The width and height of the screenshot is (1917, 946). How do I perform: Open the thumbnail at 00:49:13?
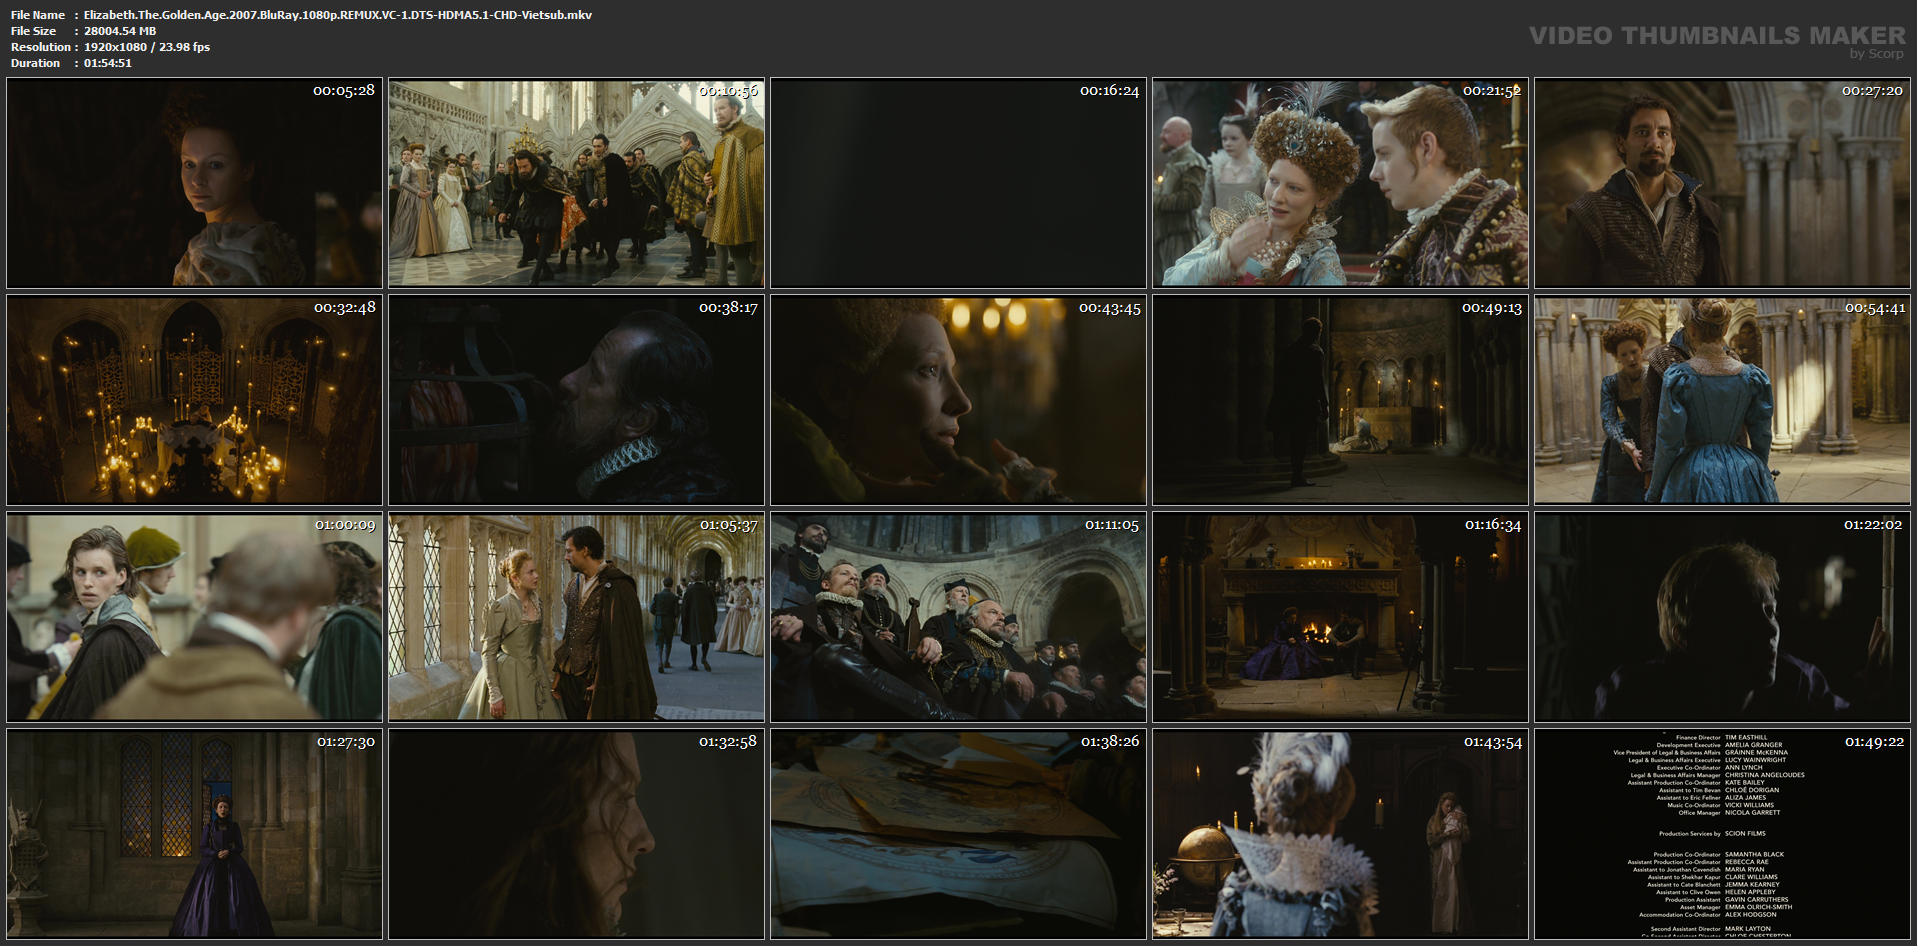coord(1341,400)
